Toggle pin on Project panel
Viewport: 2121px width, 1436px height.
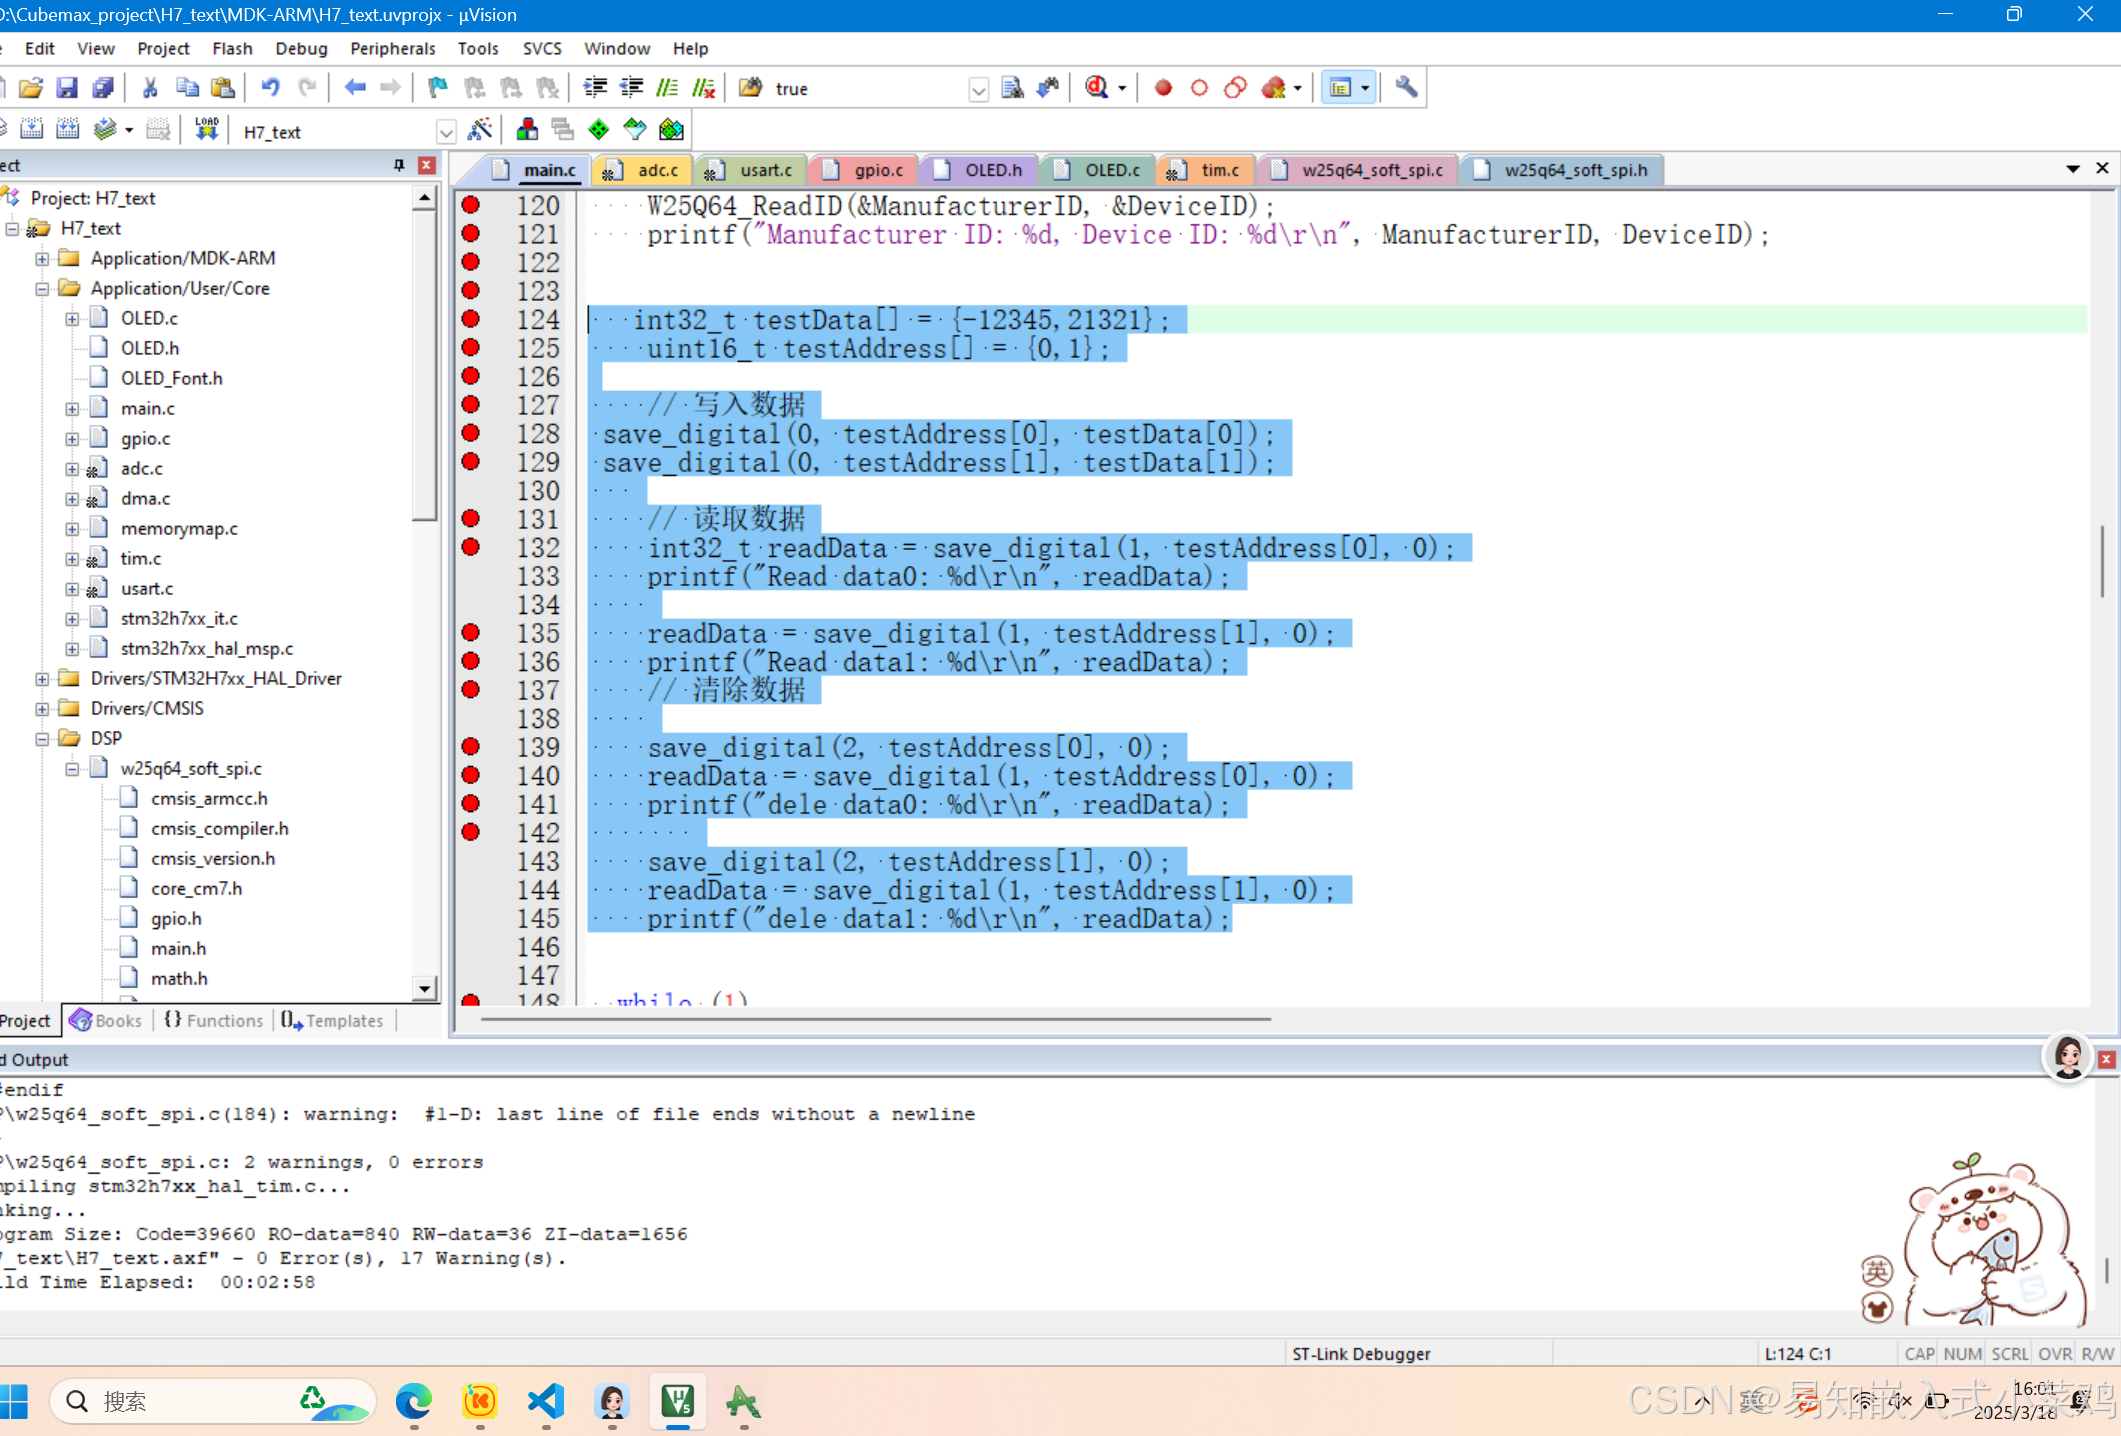point(399,165)
